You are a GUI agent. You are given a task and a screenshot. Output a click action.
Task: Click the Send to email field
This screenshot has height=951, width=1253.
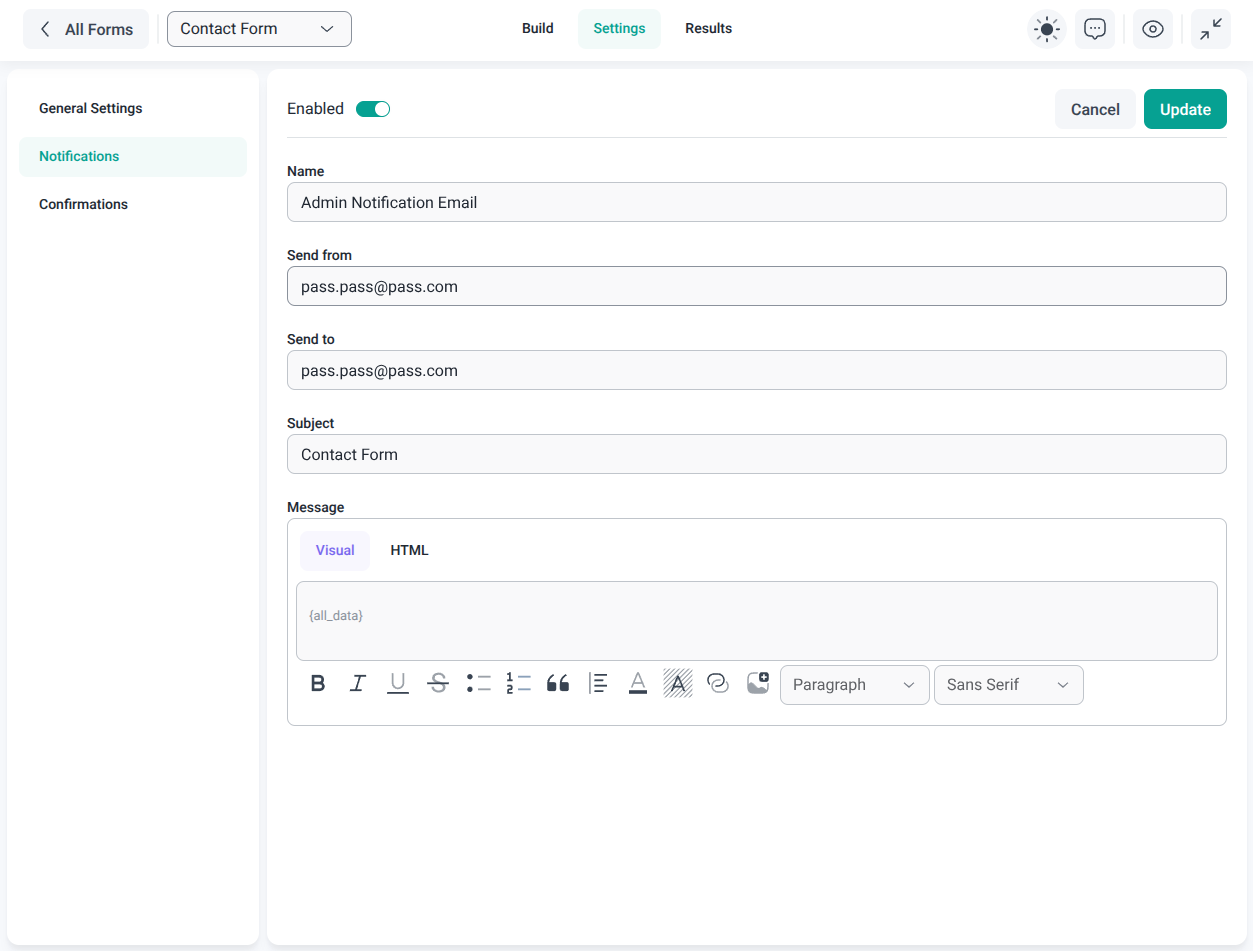pos(756,370)
